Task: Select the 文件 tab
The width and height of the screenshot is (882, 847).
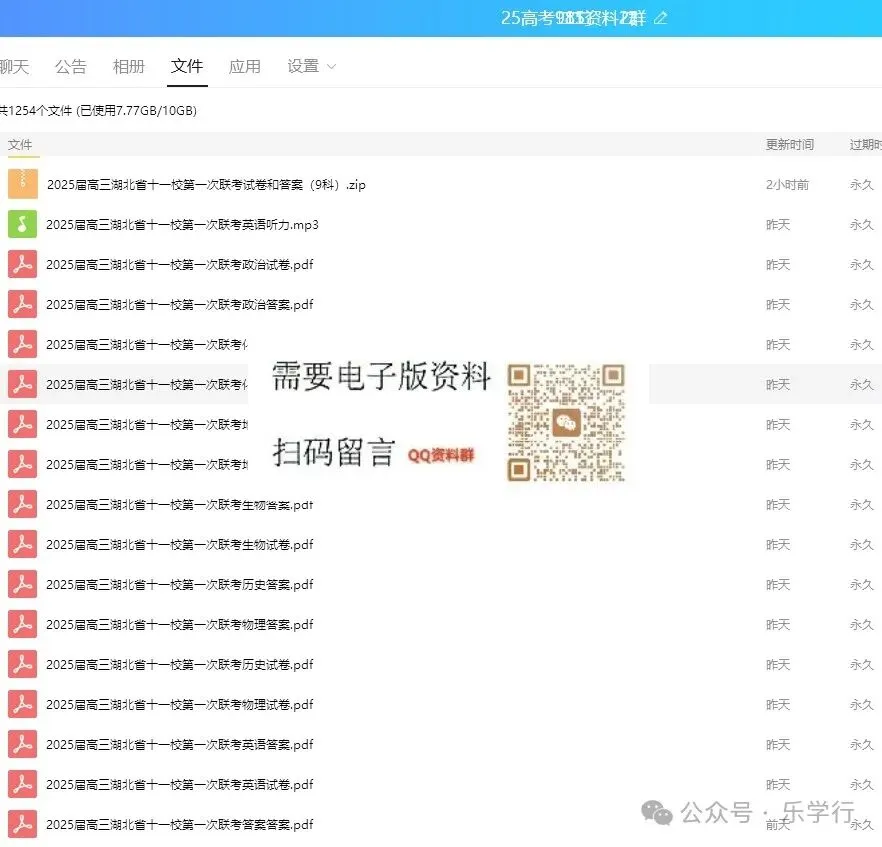Action: (187, 66)
